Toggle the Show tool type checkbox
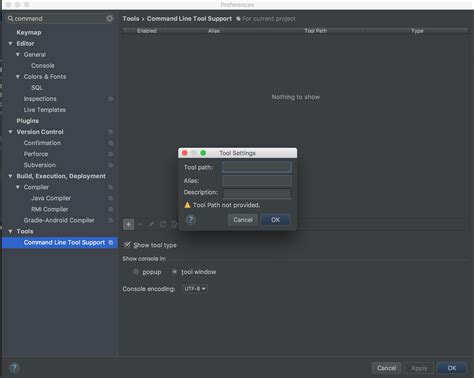This screenshot has height=378, width=474. point(127,245)
